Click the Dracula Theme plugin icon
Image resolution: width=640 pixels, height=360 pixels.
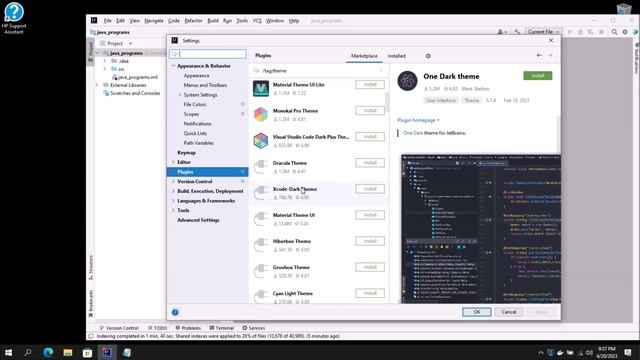pos(261,167)
